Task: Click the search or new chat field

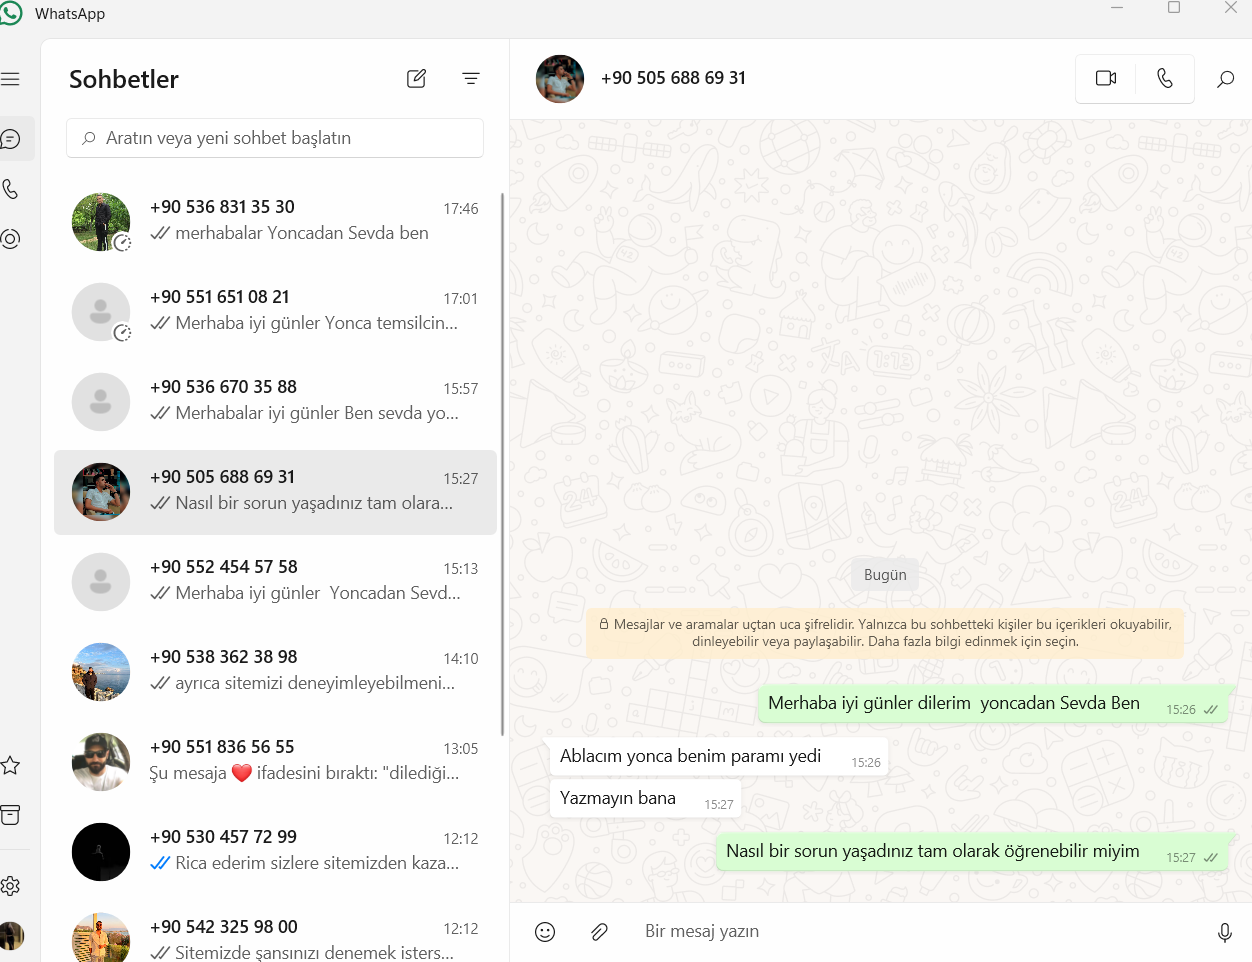Action: (275, 138)
